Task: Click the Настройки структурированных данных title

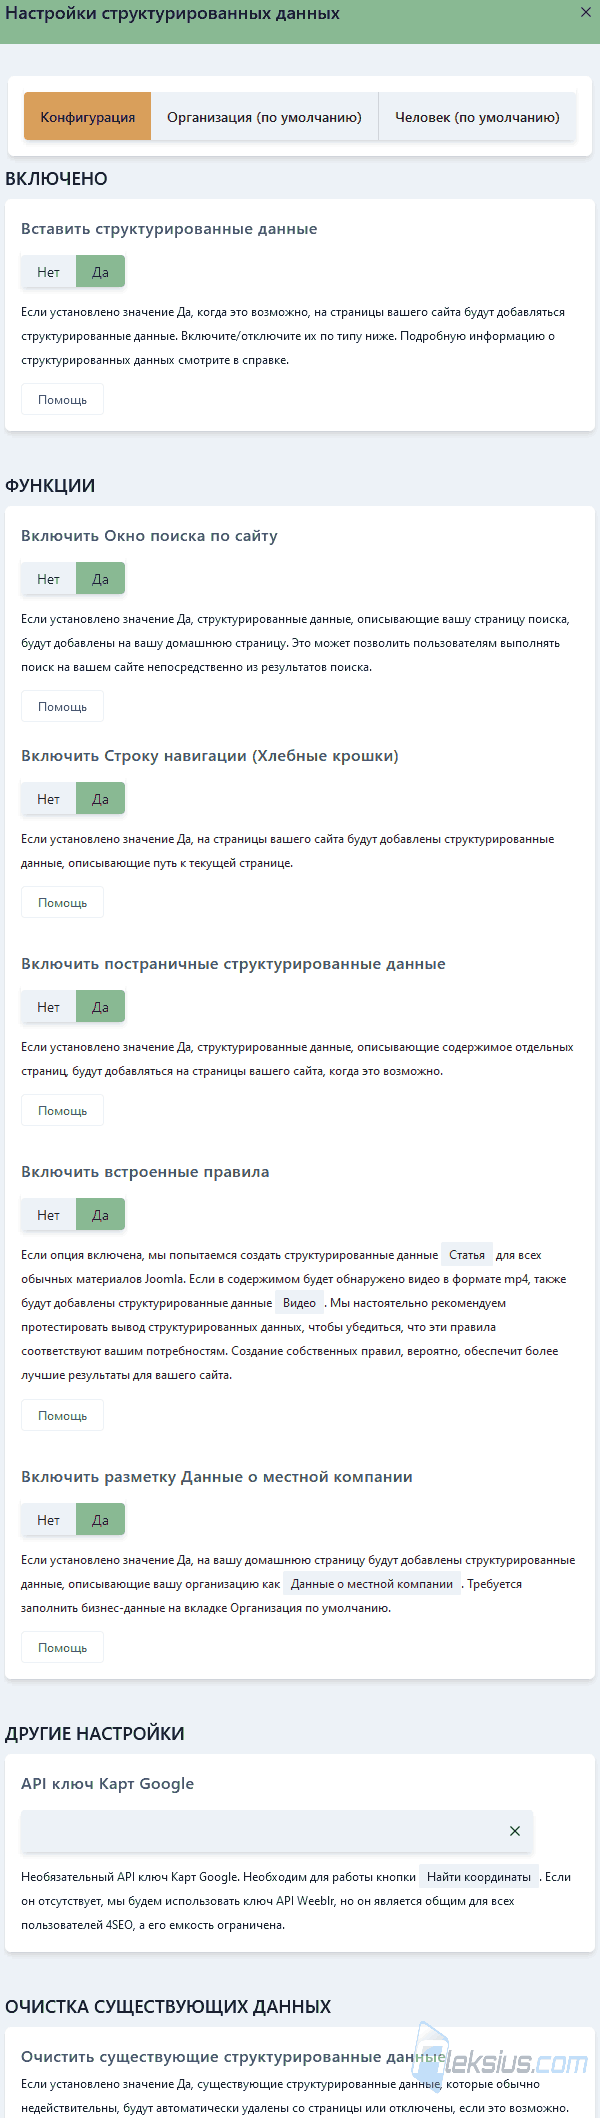Action: click(172, 14)
